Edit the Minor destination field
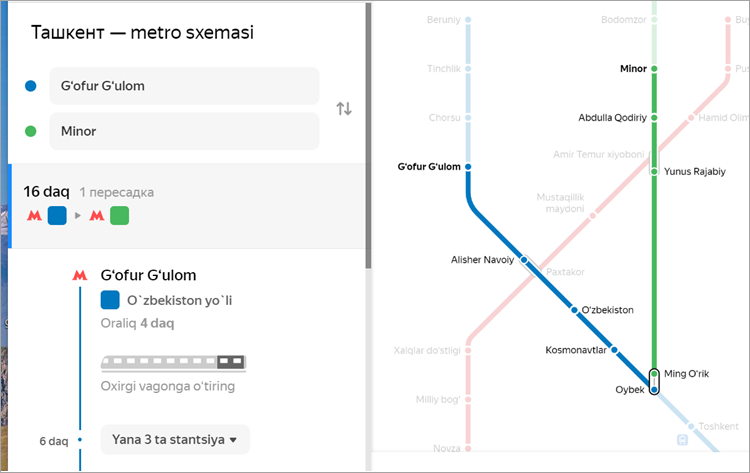 (x=184, y=131)
